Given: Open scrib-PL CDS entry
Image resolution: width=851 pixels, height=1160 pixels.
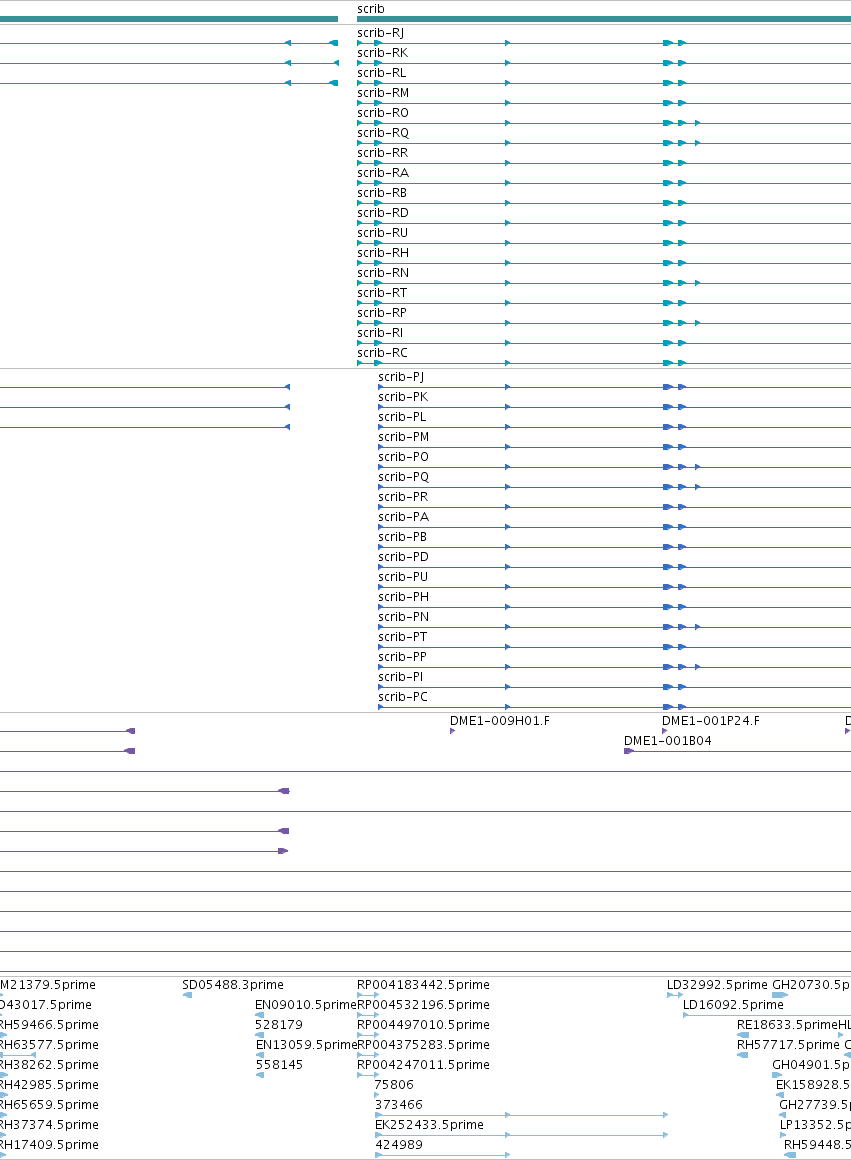Looking at the screenshot, I should point(403,417).
